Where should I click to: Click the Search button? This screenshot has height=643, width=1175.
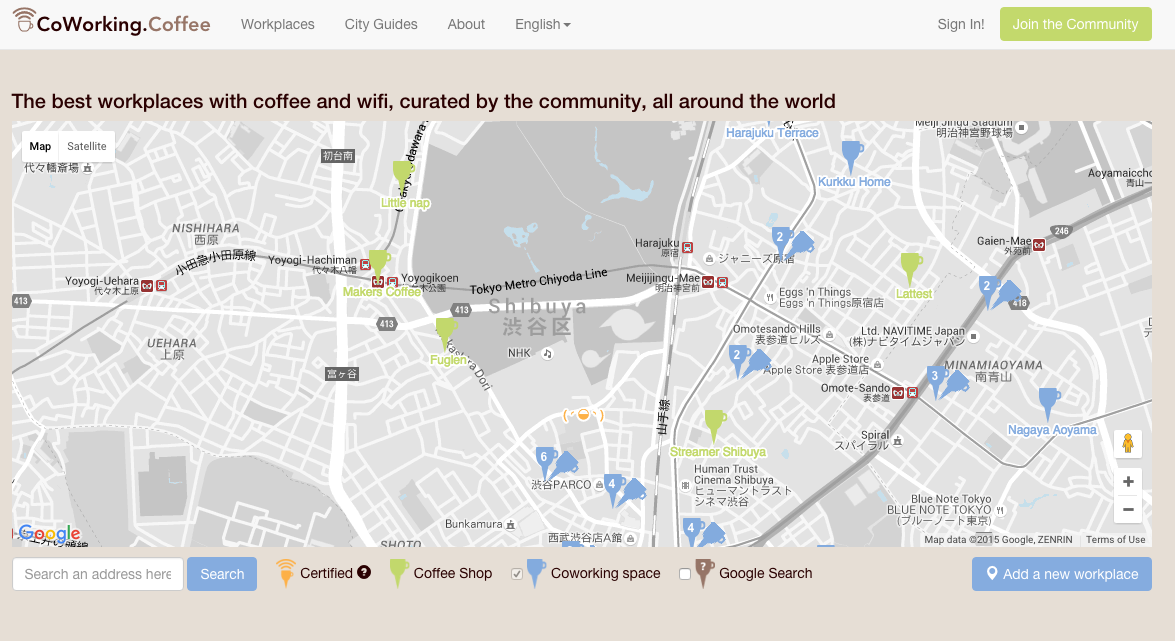pos(222,574)
